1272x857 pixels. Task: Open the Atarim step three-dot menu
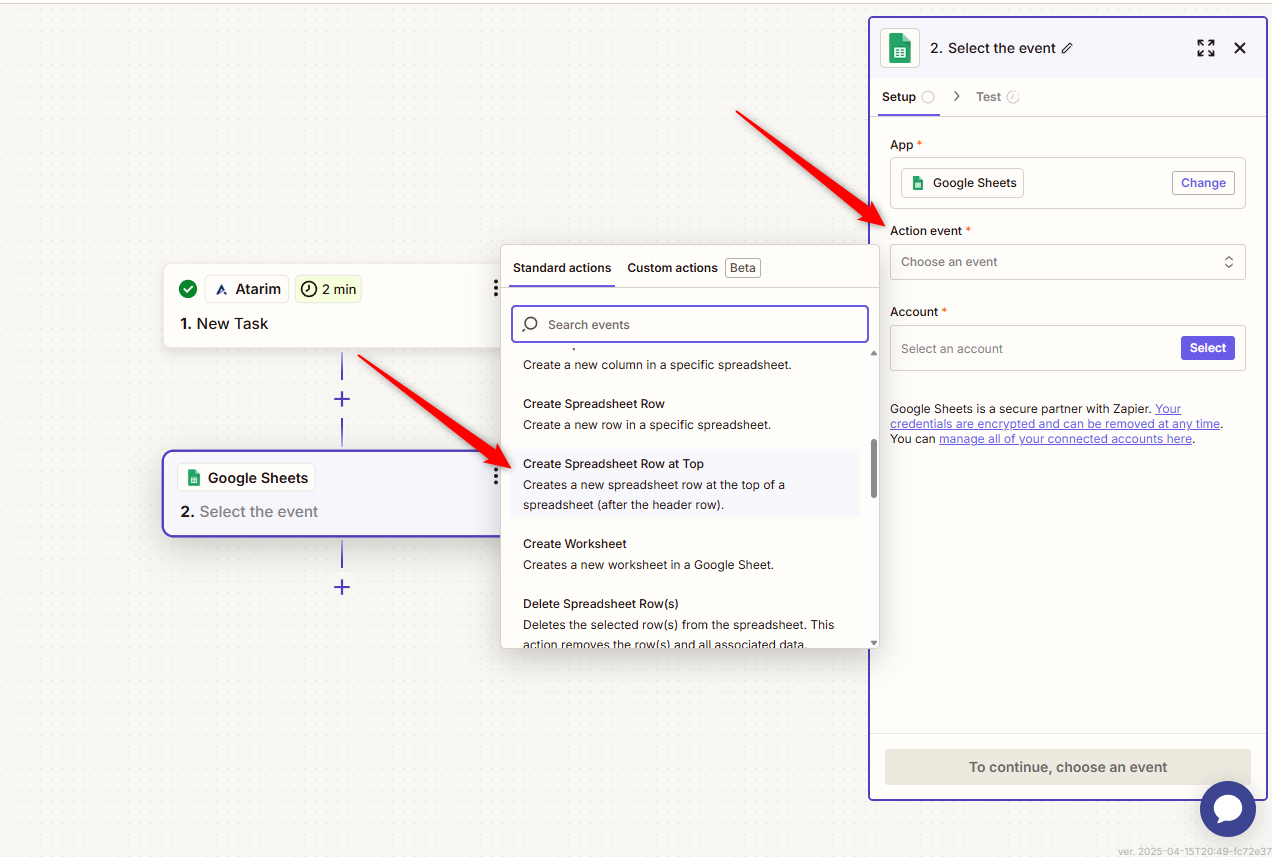click(x=495, y=289)
